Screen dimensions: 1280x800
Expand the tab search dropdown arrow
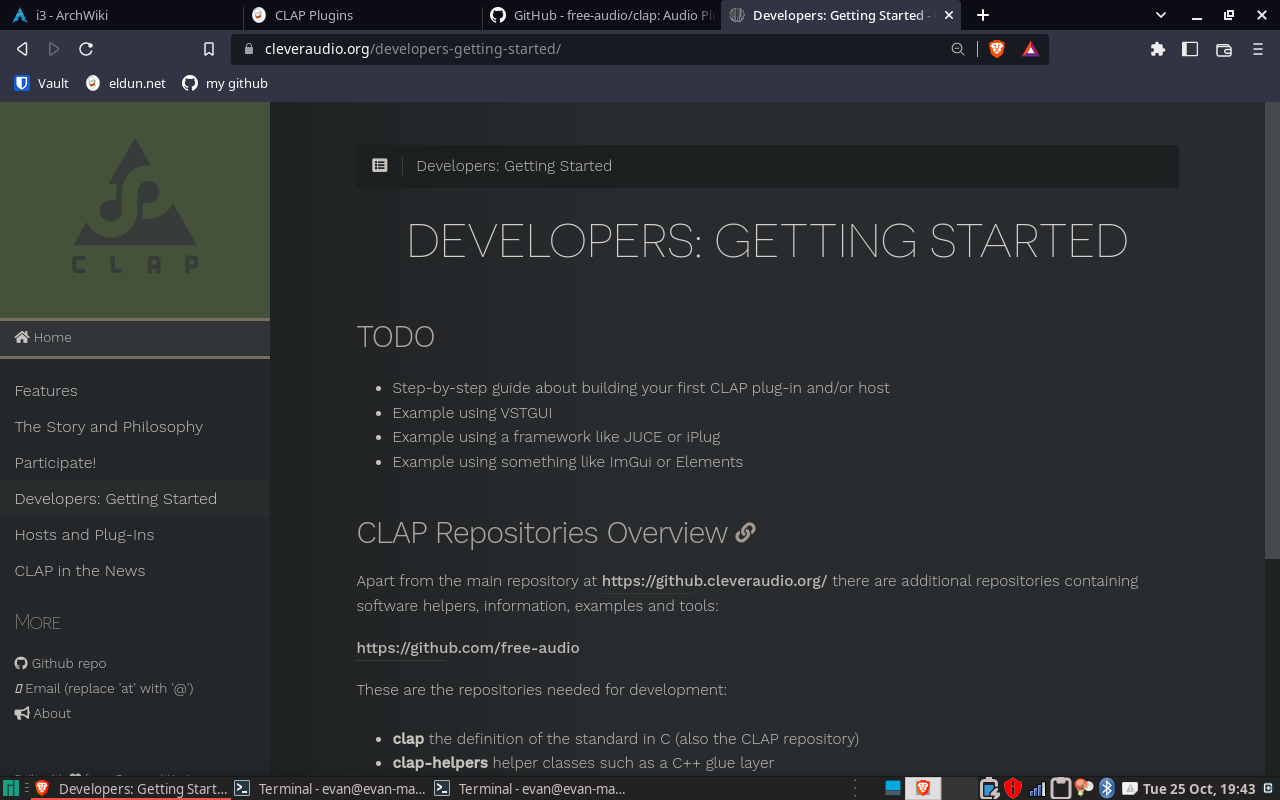1161,15
